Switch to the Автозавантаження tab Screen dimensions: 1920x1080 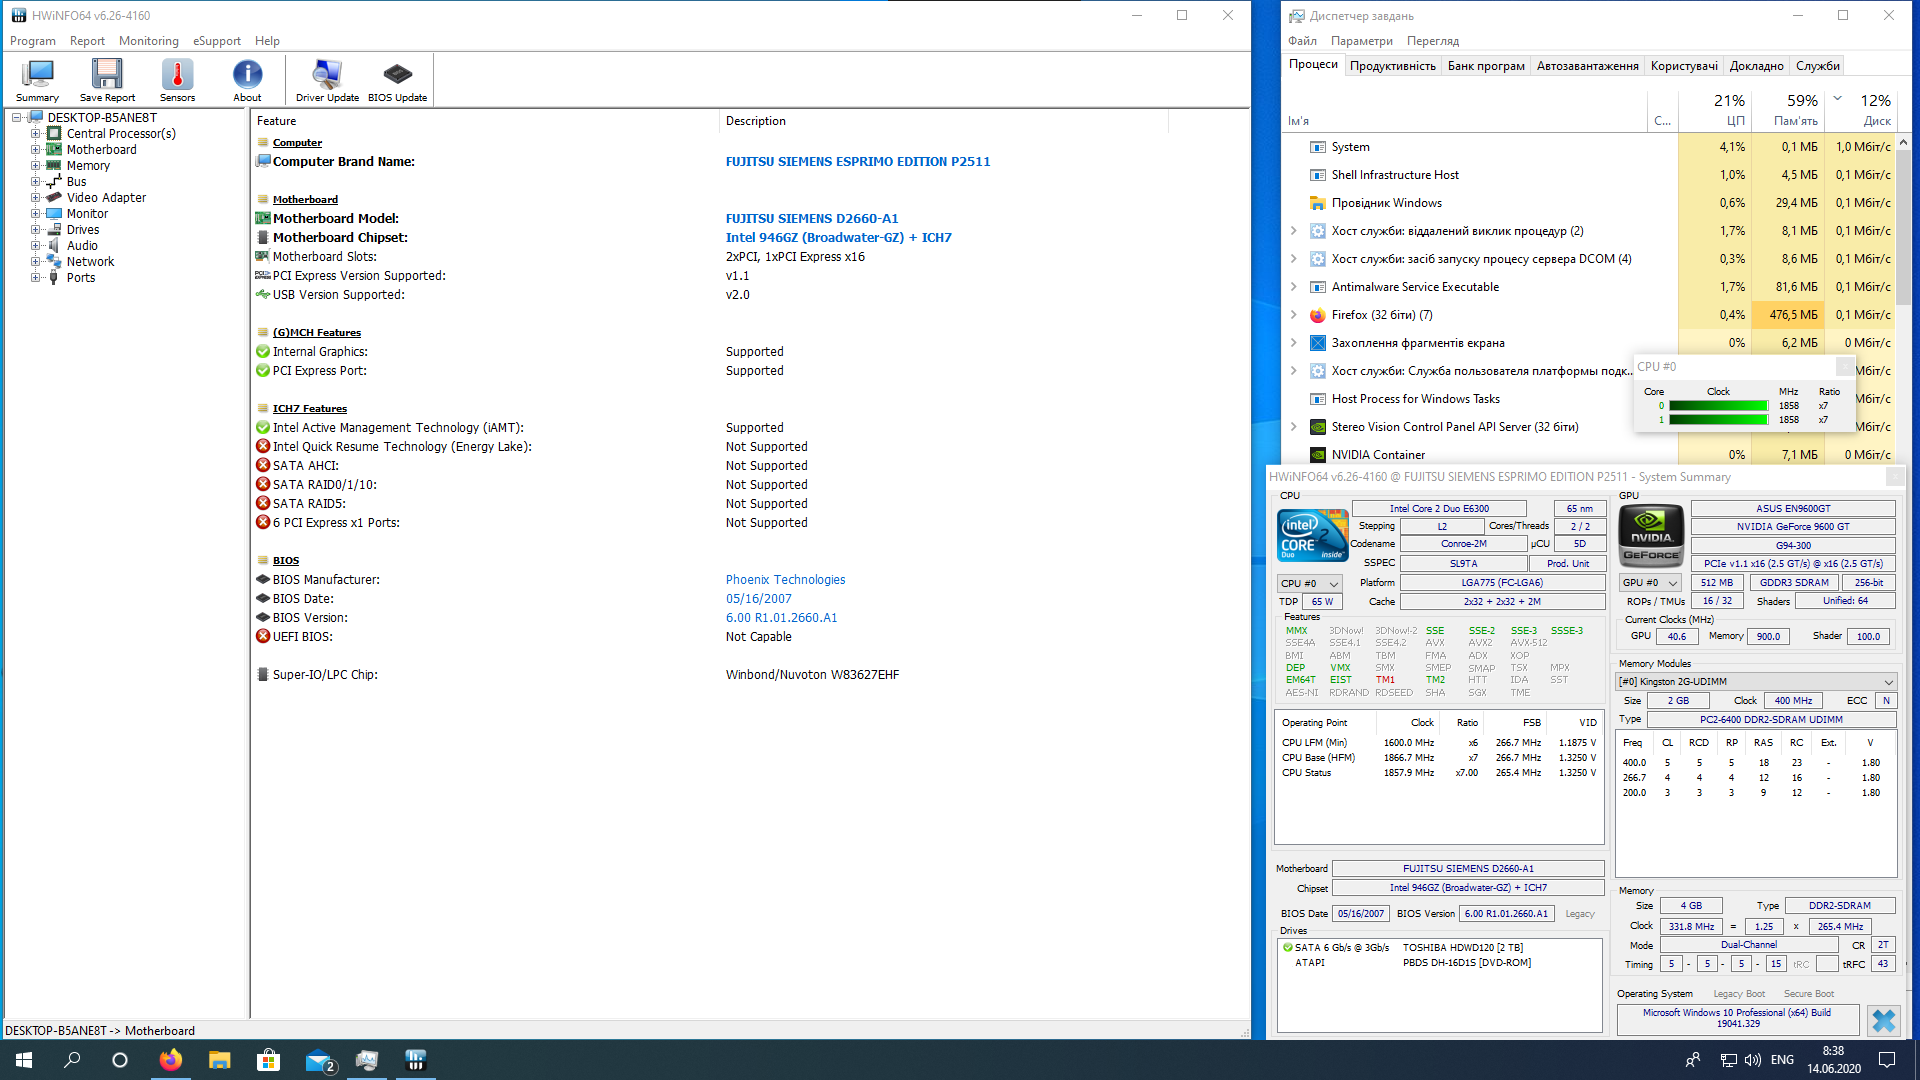click(x=1587, y=66)
